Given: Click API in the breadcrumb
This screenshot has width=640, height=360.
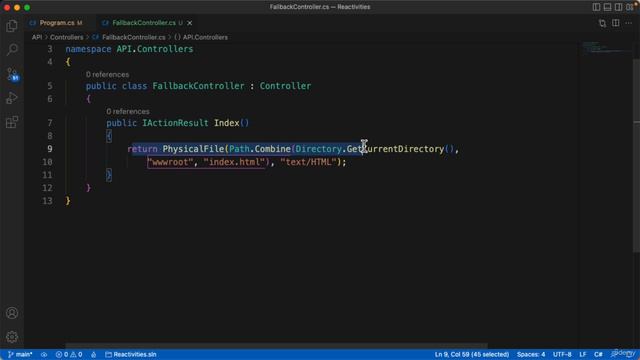Looking at the screenshot, I should click(x=37, y=37).
